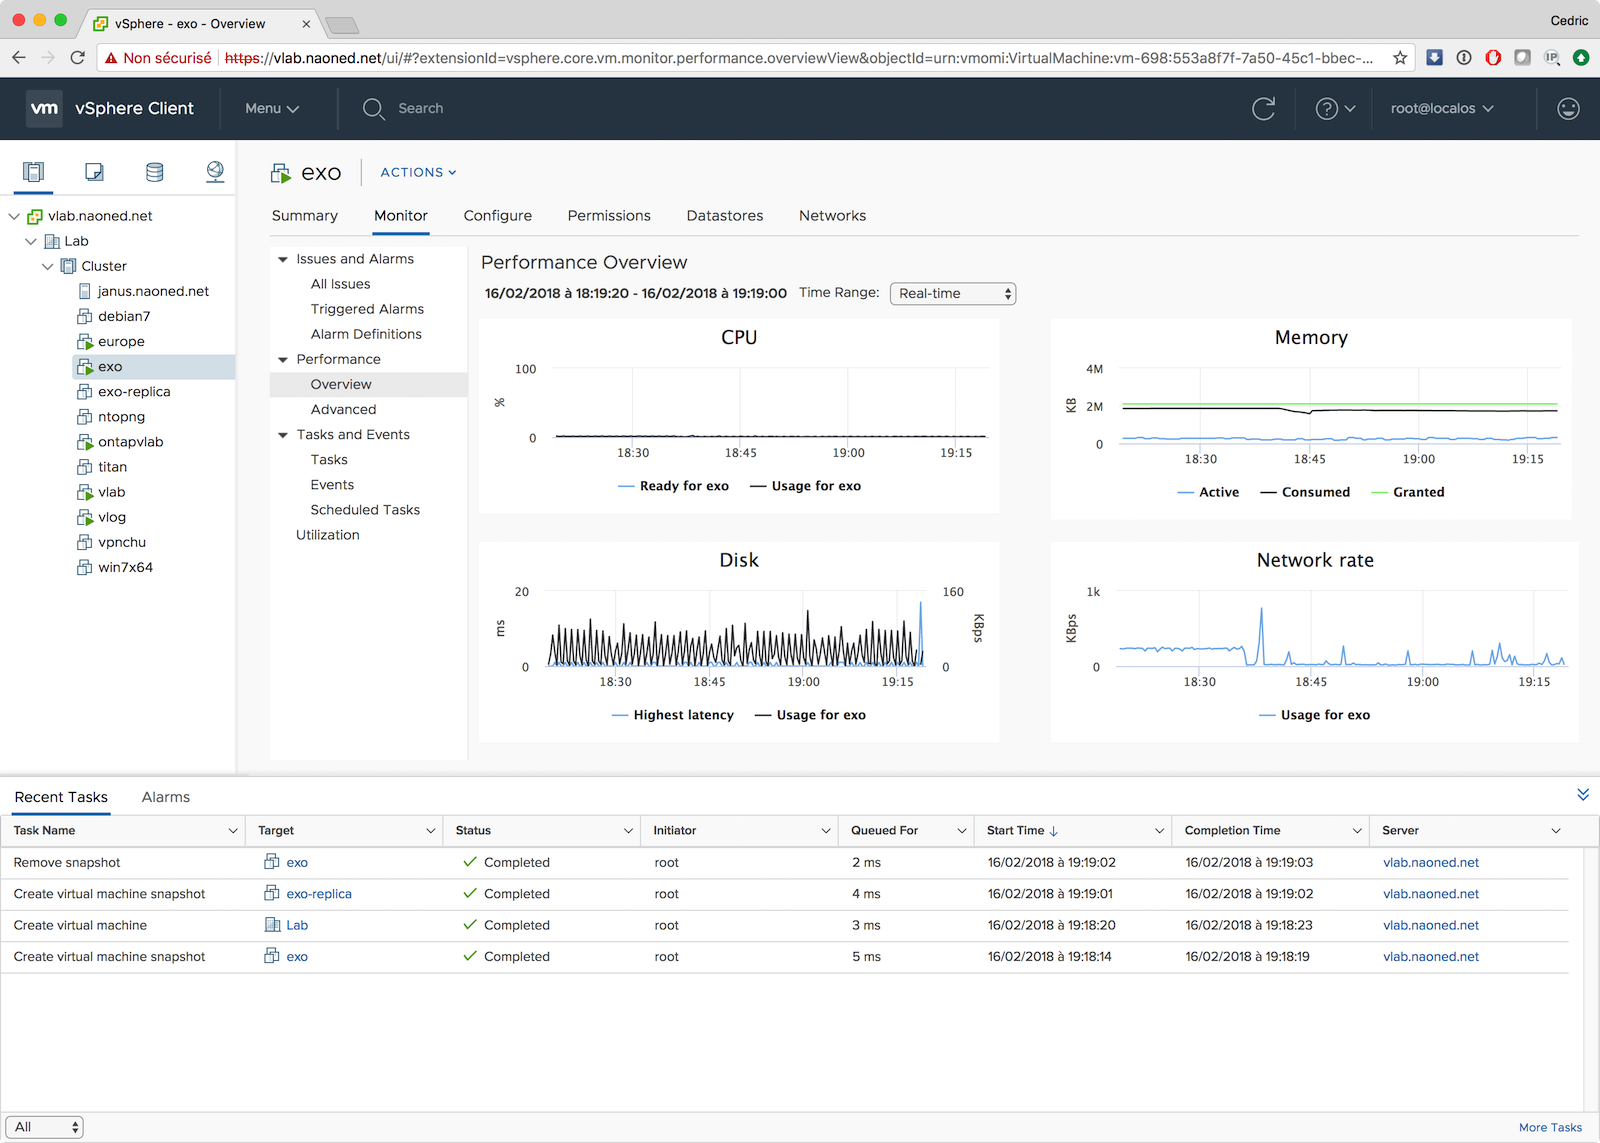Click the More Tasks link
The height and width of the screenshot is (1143, 1600).
pyautogui.click(x=1551, y=1127)
